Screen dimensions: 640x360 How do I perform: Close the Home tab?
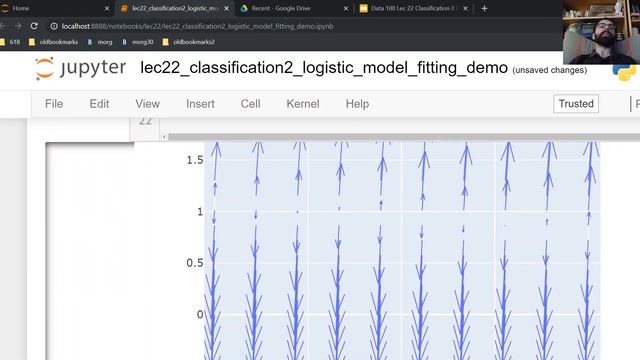[x=107, y=8]
